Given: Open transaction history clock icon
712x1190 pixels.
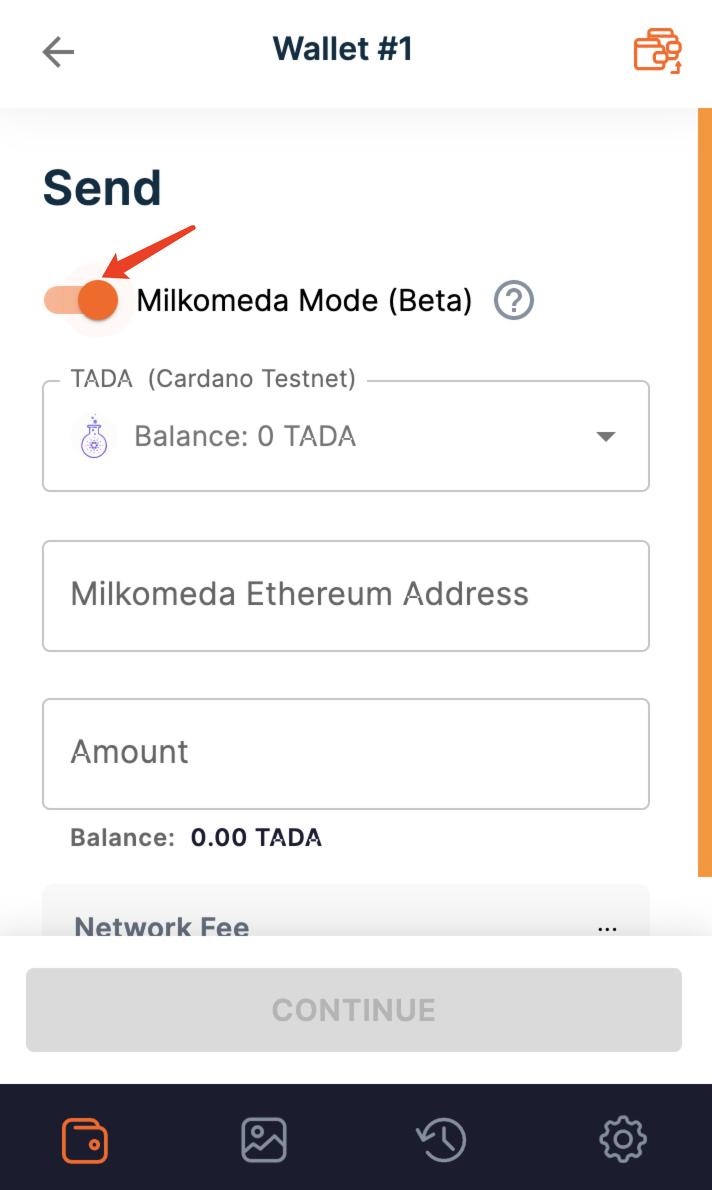Looking at the screenshot, I should [x=442, y=1139].
